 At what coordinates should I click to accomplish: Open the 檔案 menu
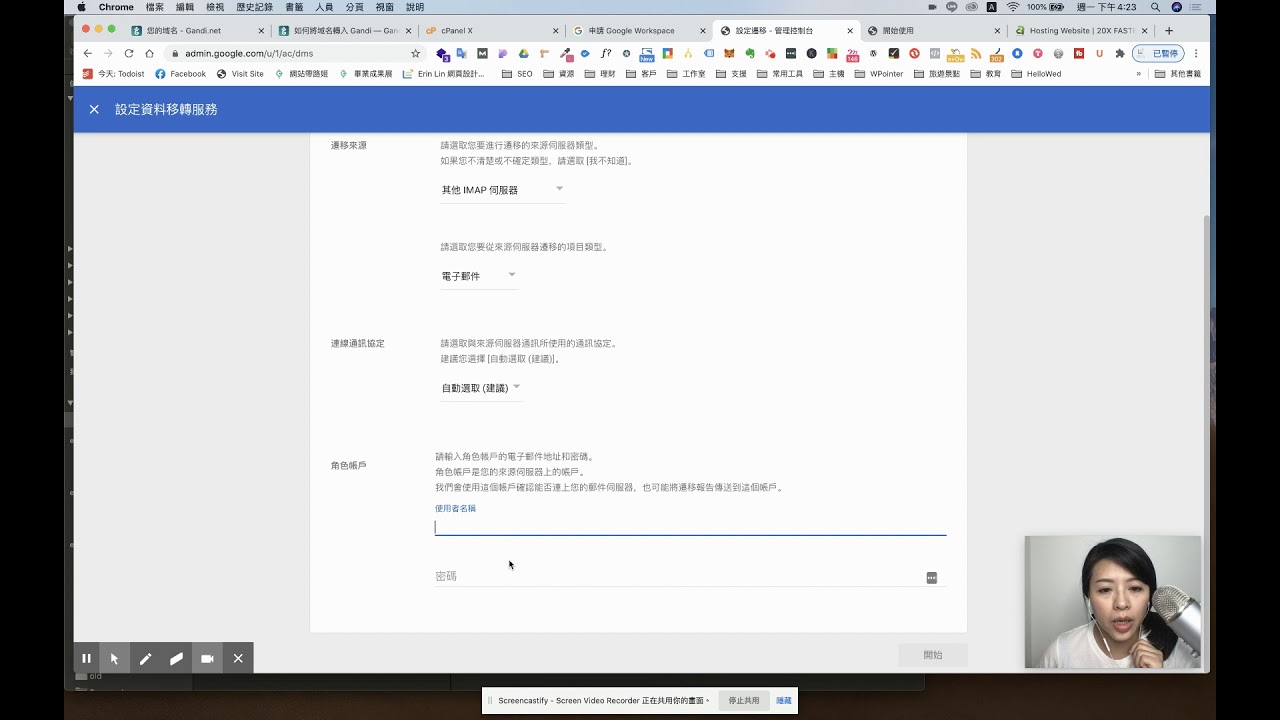[x=155, y=7]
